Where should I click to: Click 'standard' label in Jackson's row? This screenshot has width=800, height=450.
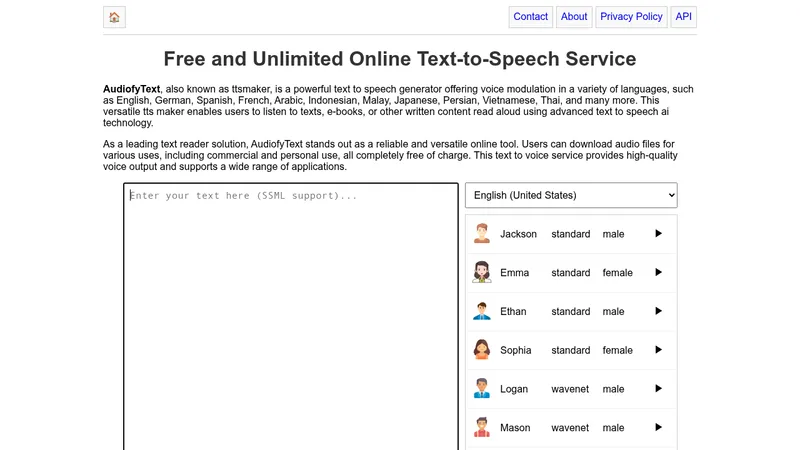point(570,234)
